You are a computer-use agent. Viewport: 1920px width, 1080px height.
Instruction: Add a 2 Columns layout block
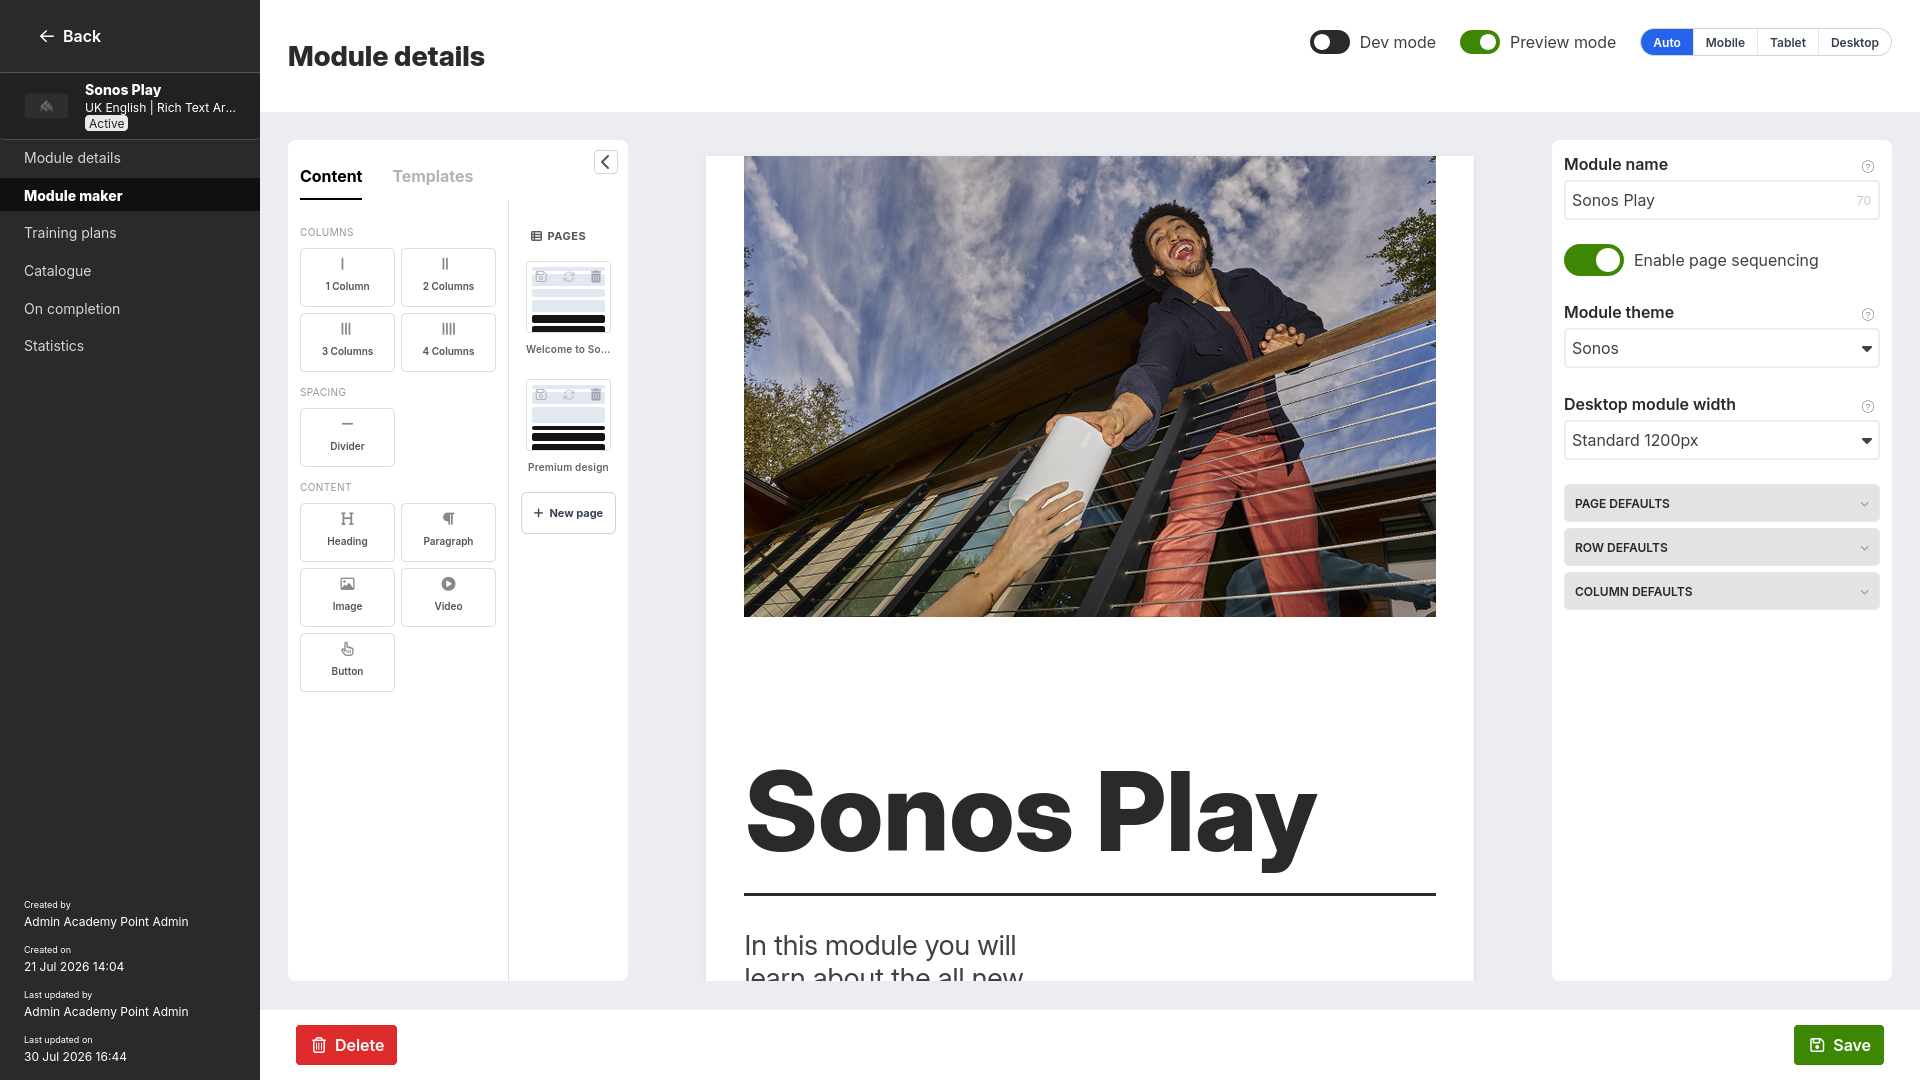click(448, 277)
